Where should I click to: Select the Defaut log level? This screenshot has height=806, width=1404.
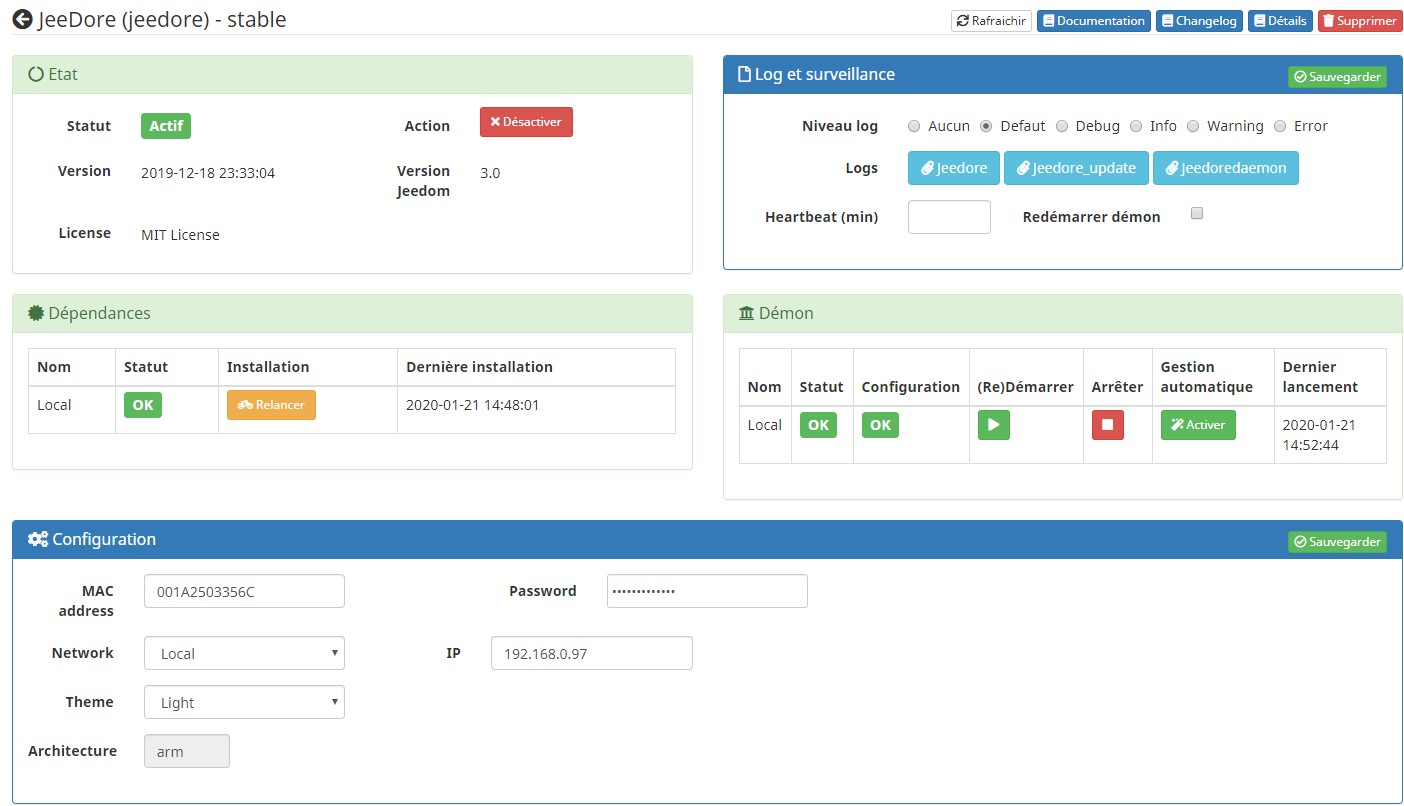[x=986, y=126]
